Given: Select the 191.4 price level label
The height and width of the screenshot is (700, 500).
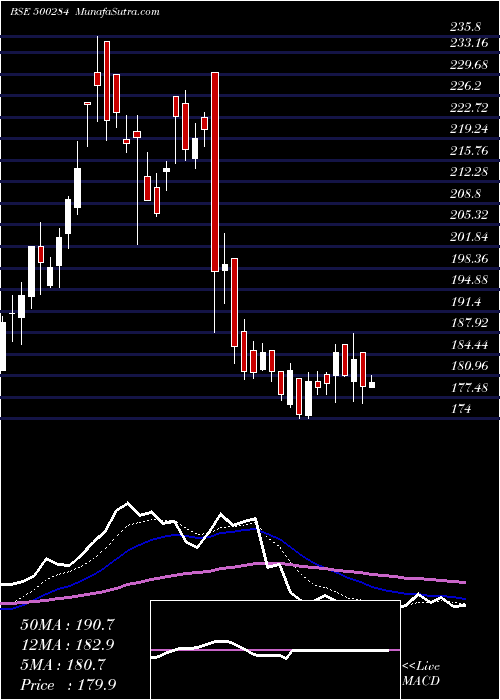Looking at the screenshot, I should click(x=465, y=301).
